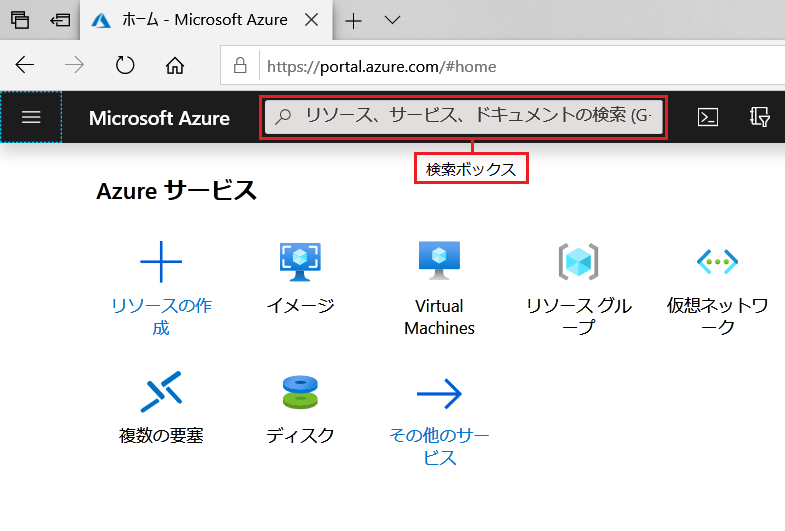Screen dimensions: 785x531
Task: Open the 複数の要塞 Bastion icon
Action: pos(161,392)
